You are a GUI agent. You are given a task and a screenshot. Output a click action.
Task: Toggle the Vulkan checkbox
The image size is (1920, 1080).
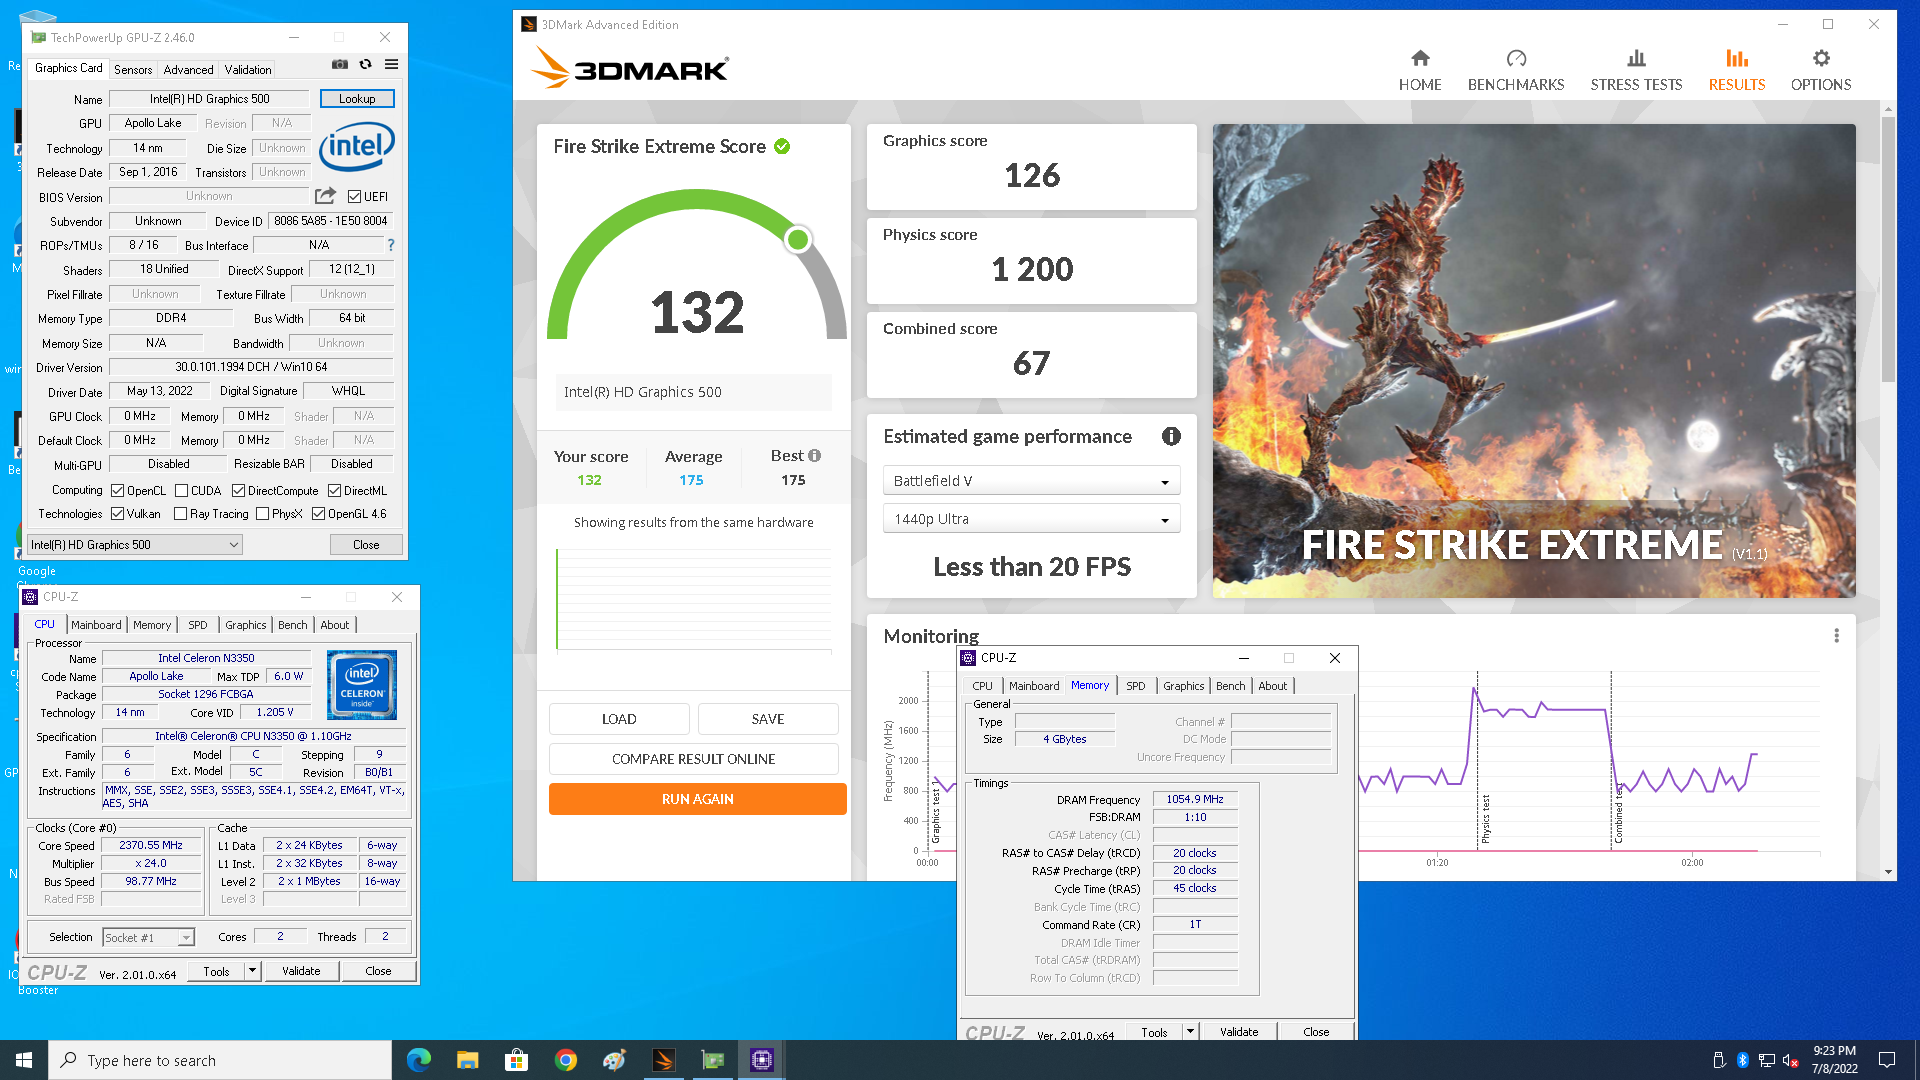pos(117,514)
